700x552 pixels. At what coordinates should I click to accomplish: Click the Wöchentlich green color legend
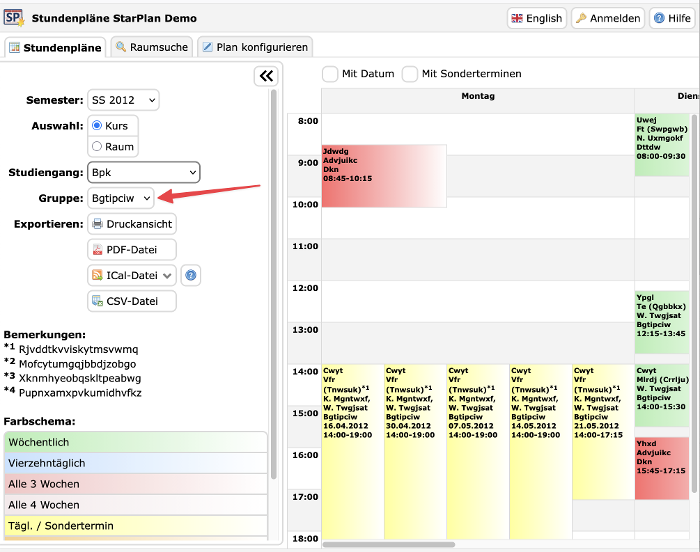coord(135,442)
